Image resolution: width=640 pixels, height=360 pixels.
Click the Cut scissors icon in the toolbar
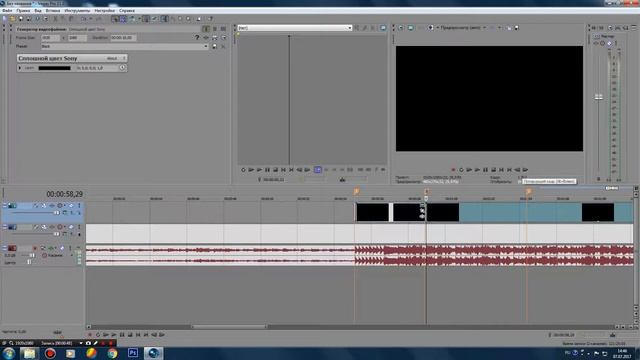[56, 19]
